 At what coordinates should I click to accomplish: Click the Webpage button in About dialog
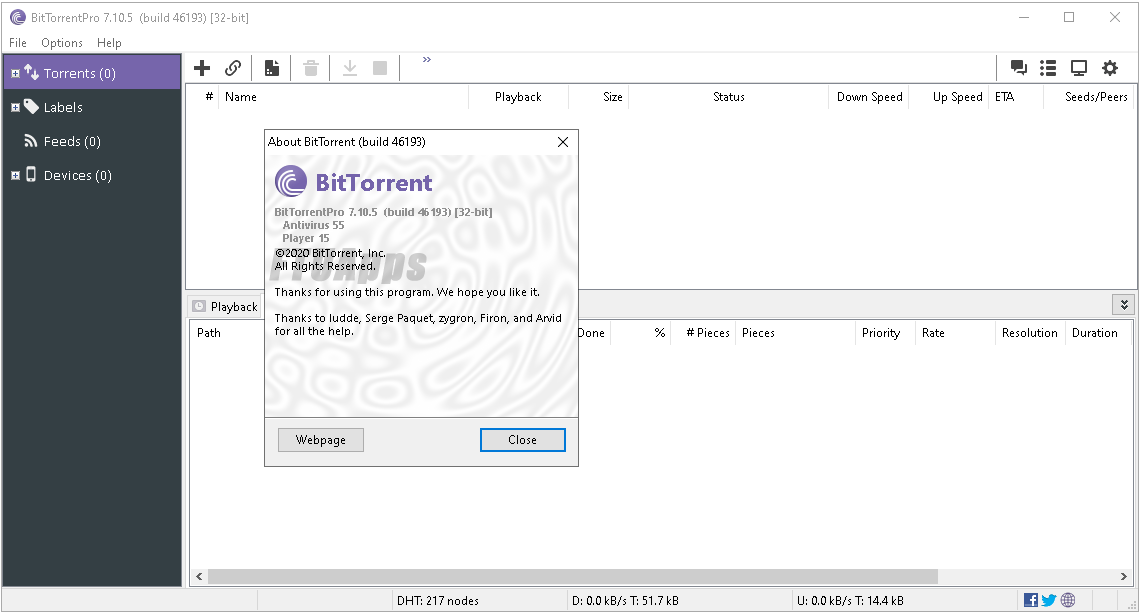[320, 440]
